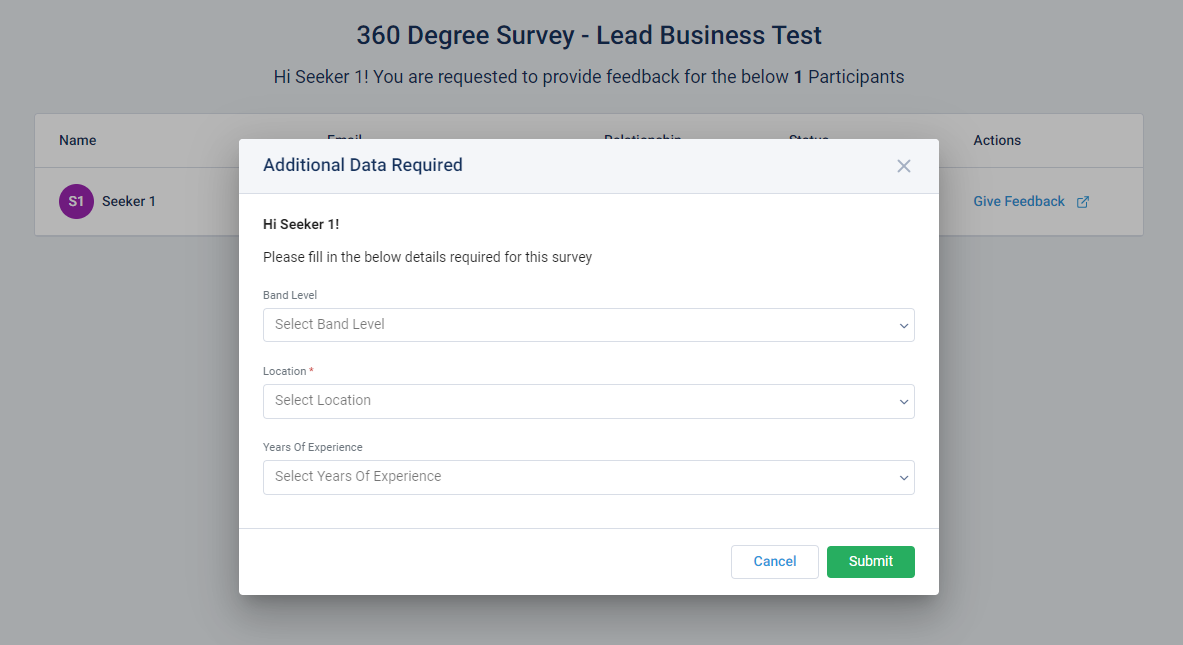Click the 360 Degree Survey page heading
The image size is (1183, 645).
[589, 36]
